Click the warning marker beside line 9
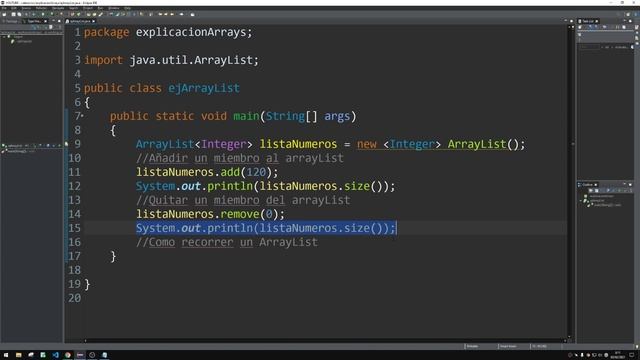Screen dimensions: 640x360 (x=66, y=144)
